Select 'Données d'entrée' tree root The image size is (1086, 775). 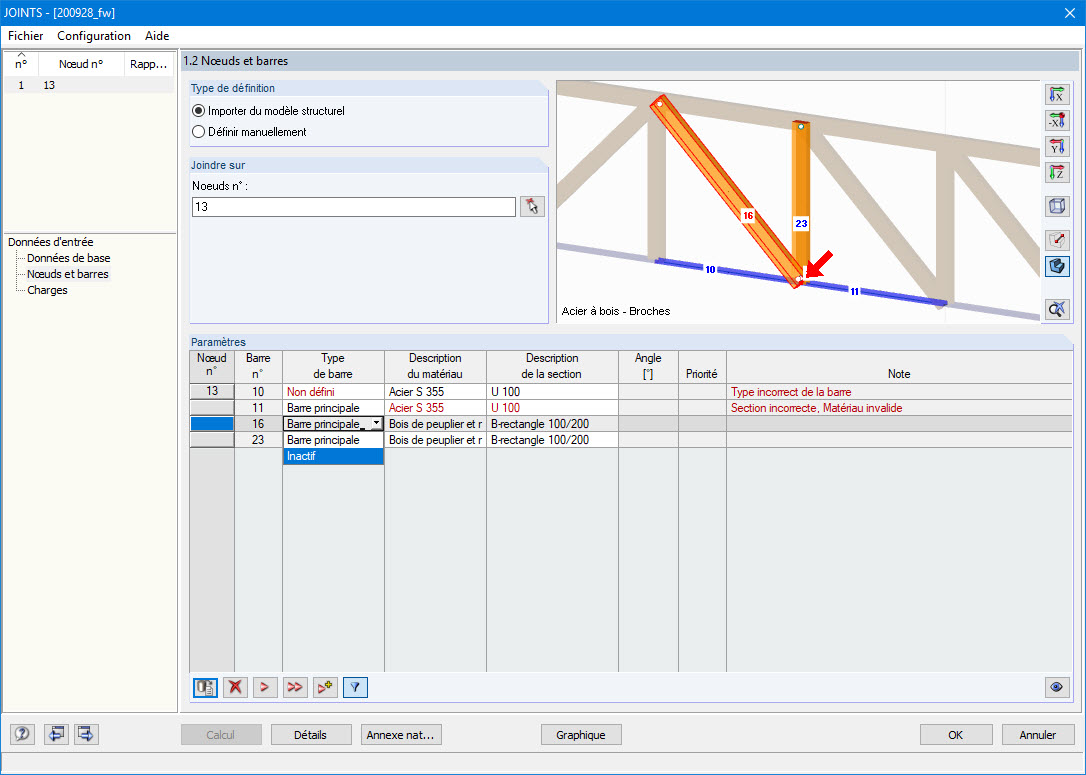coord(51,242)
